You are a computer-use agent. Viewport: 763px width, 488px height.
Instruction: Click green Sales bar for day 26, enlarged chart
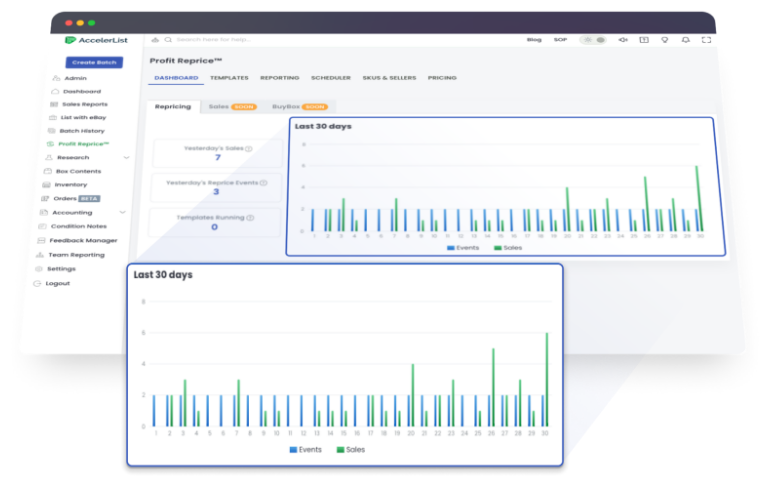point(493,387)
